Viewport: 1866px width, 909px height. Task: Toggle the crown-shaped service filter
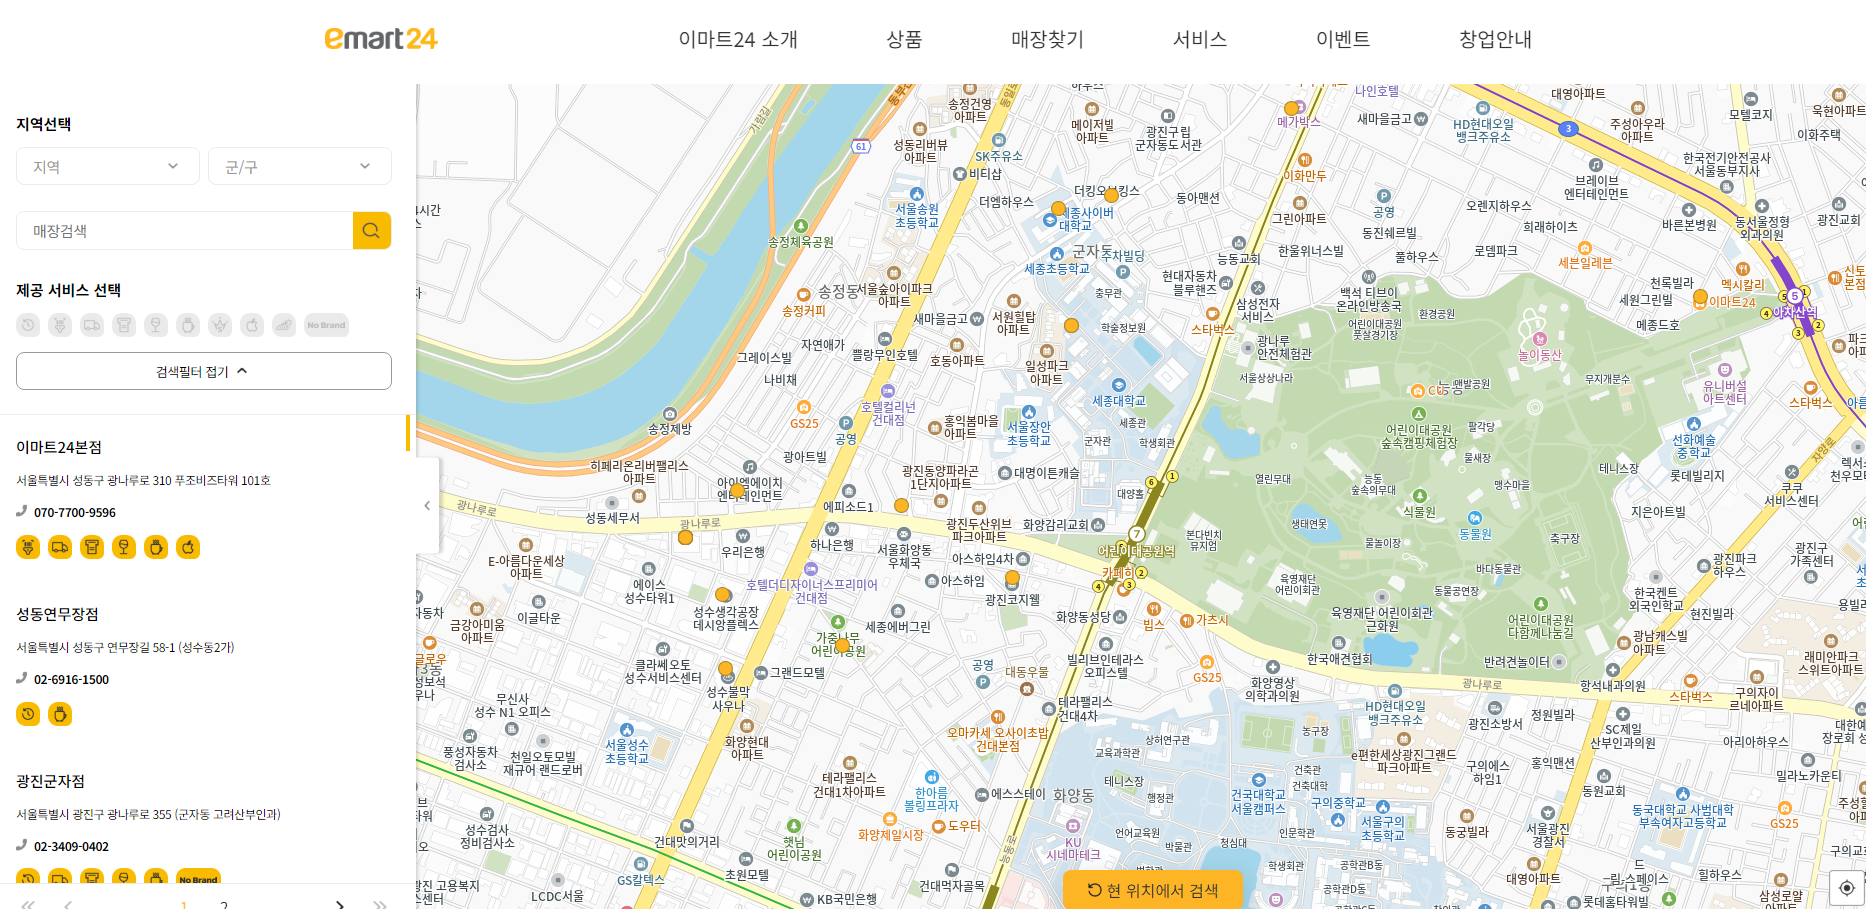220,325
